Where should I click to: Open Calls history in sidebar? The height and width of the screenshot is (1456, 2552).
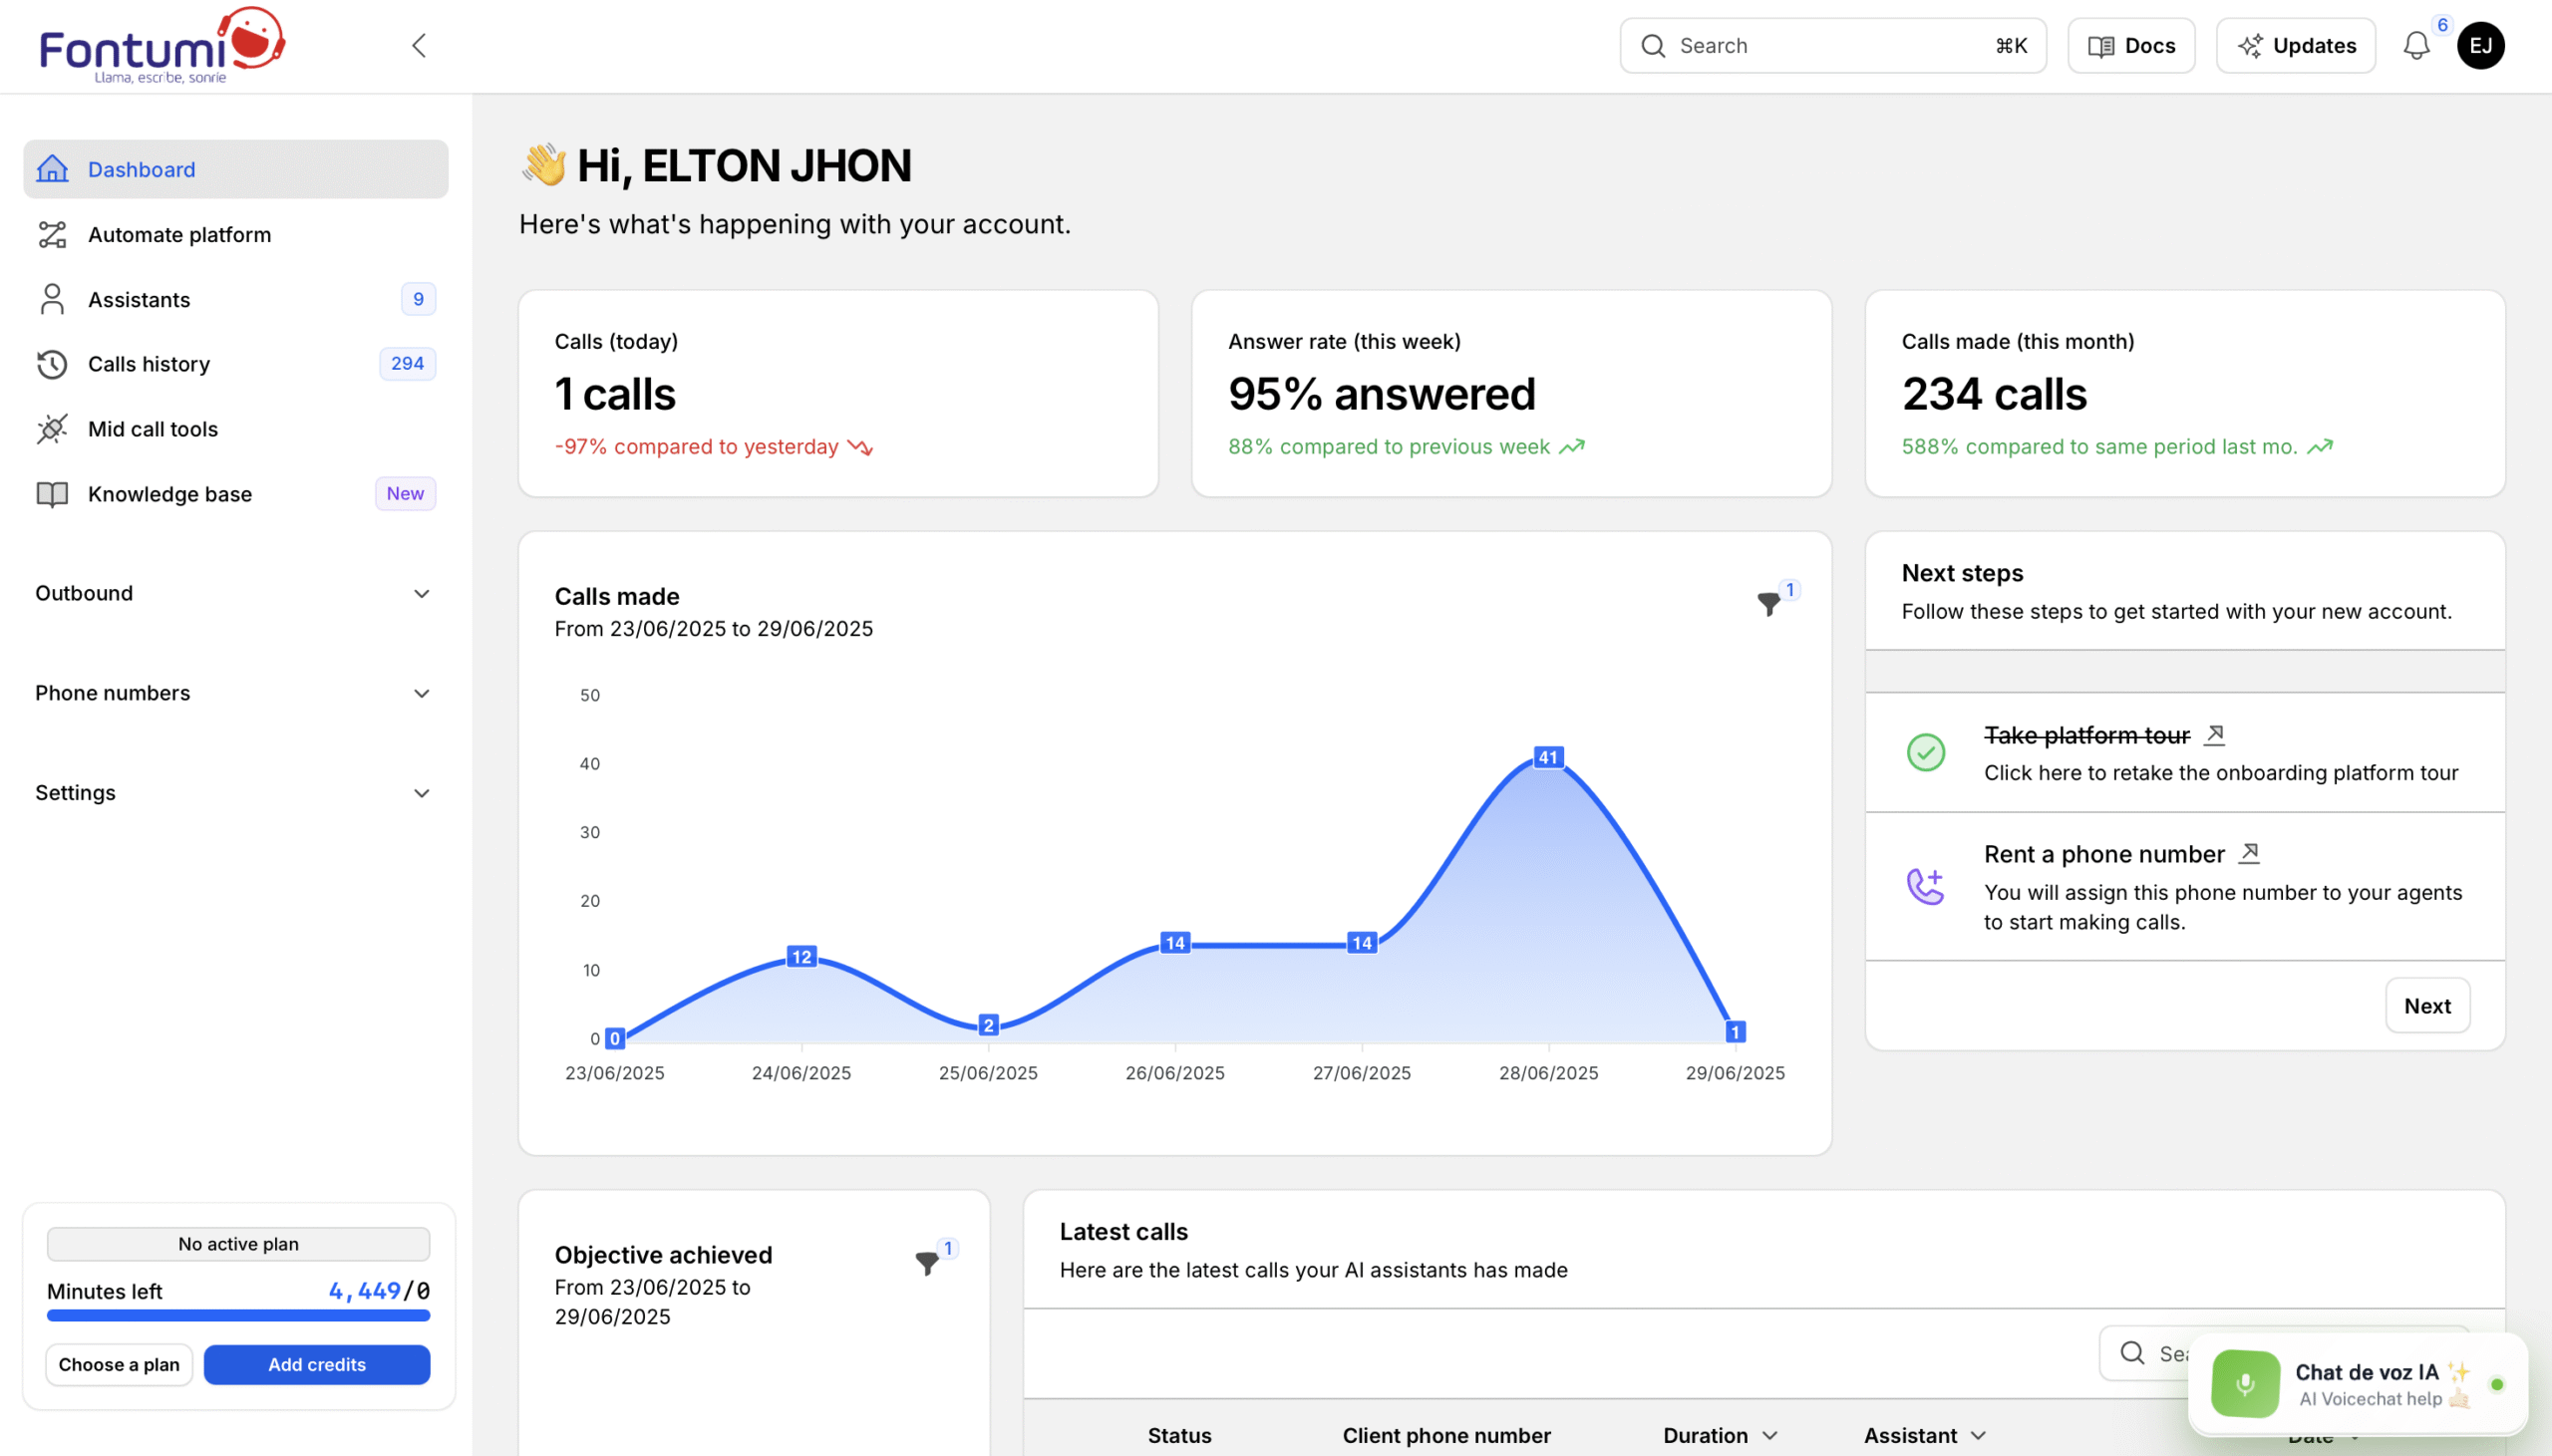coord(149,364)
